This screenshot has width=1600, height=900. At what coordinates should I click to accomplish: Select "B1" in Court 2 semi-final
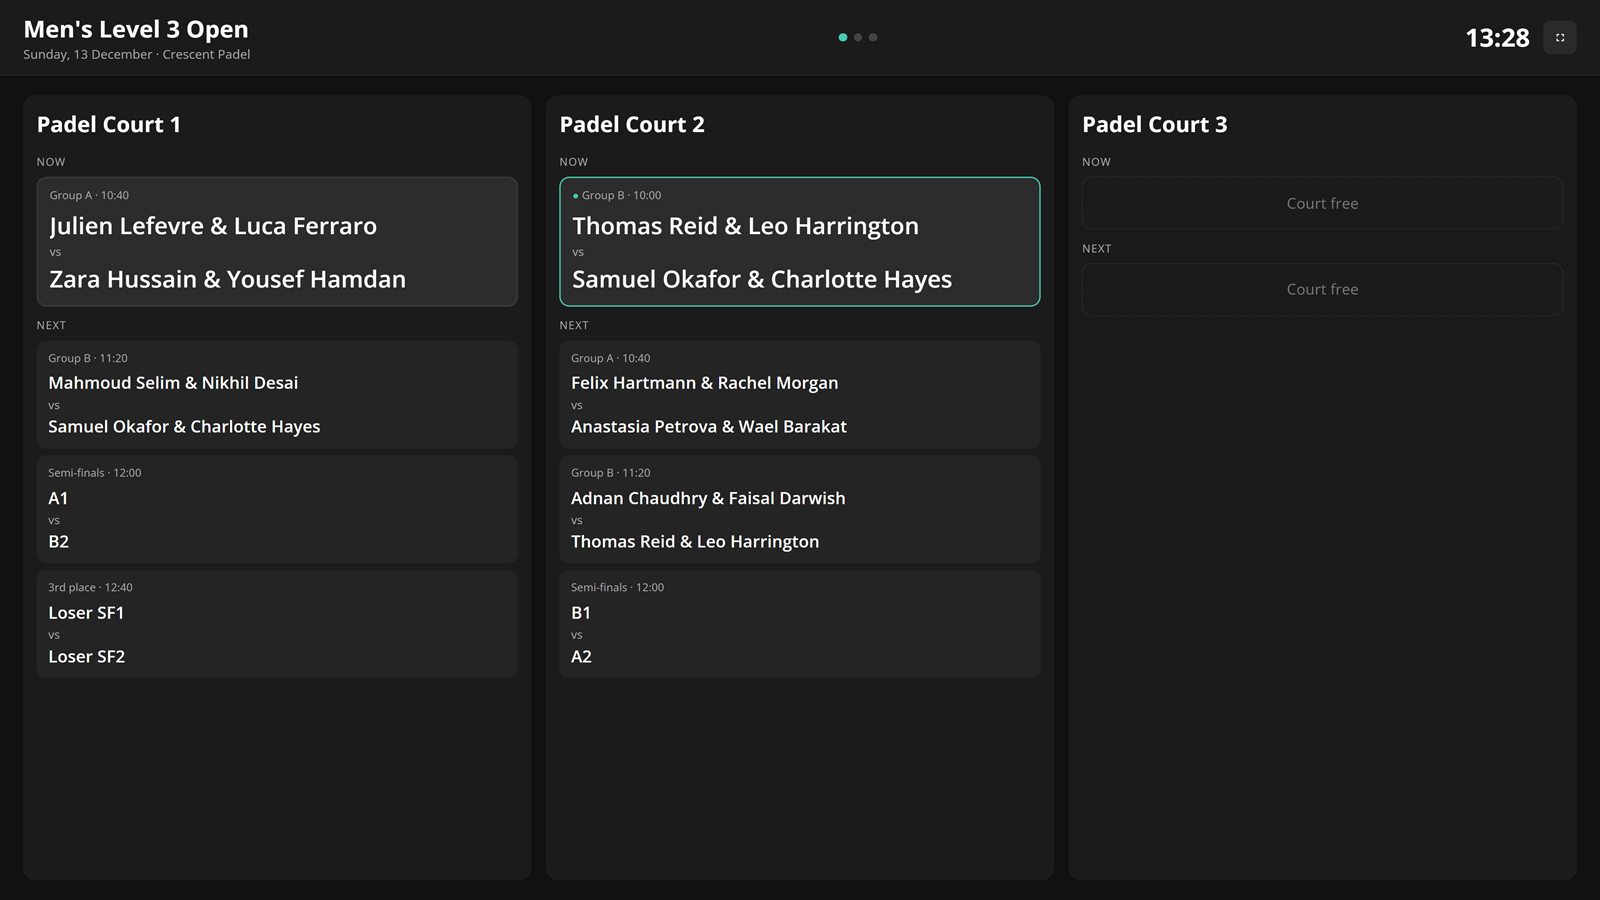[x=581, y=613]
